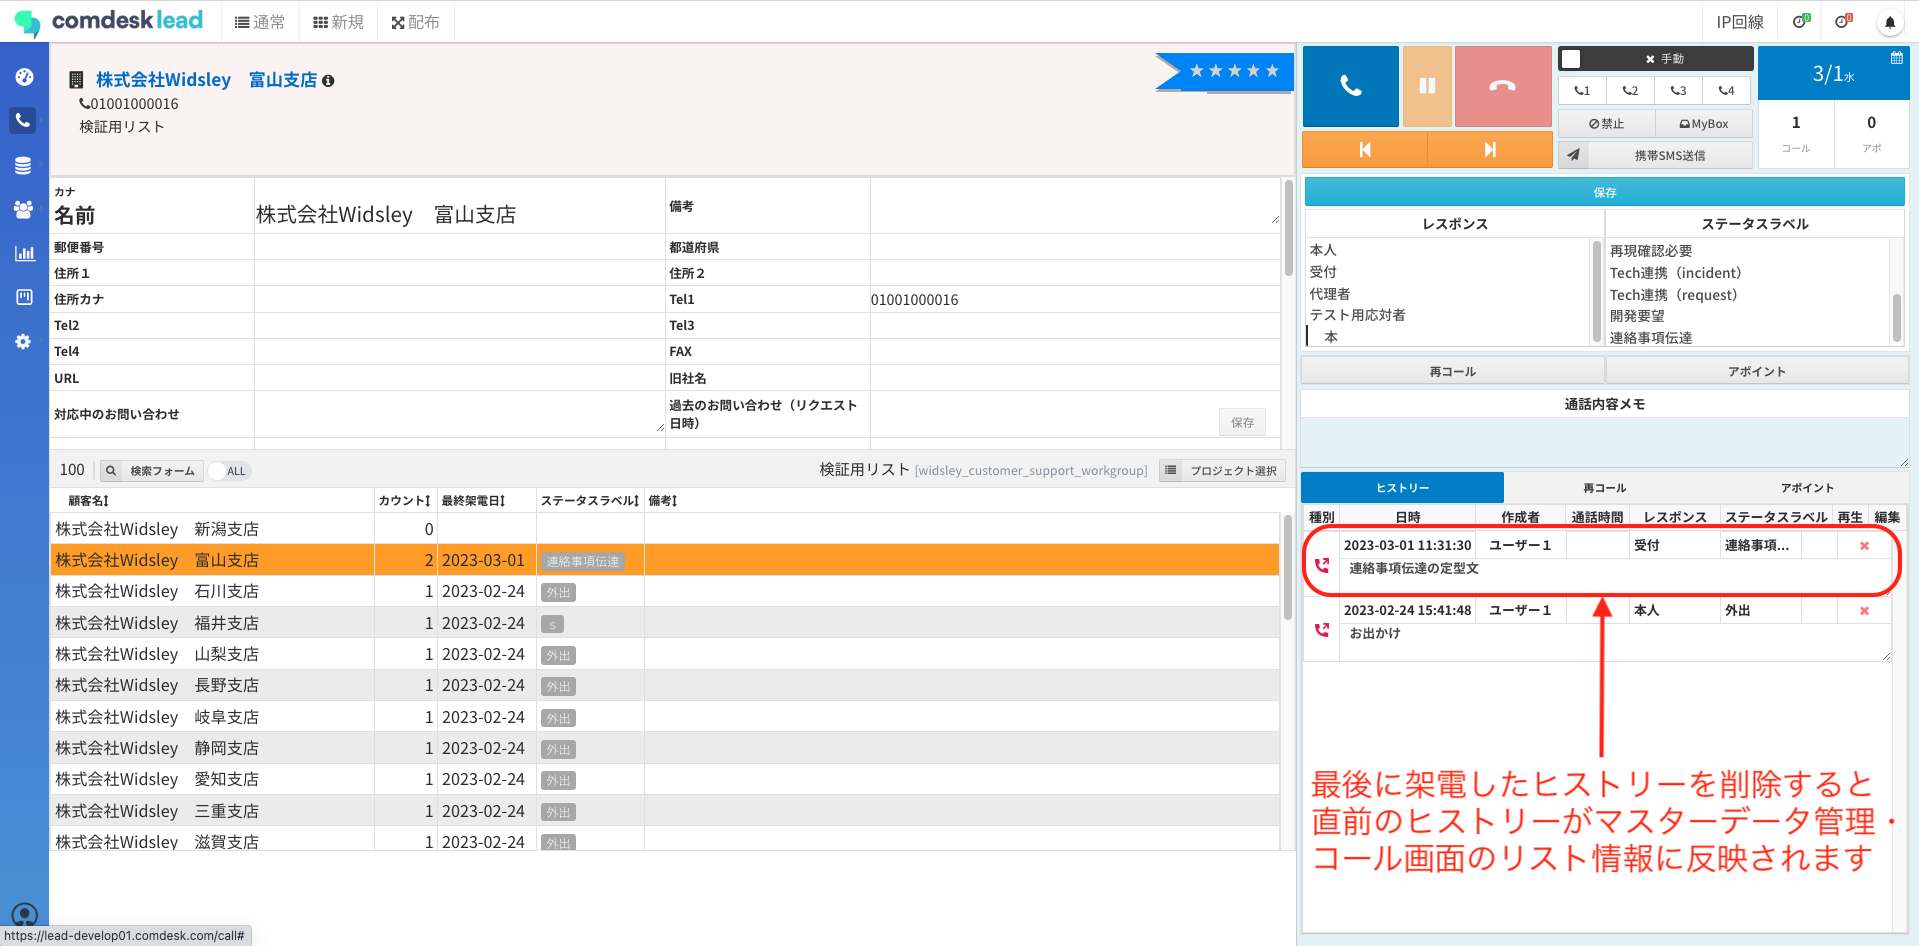Click the notification bell icon

point(1889,22)
